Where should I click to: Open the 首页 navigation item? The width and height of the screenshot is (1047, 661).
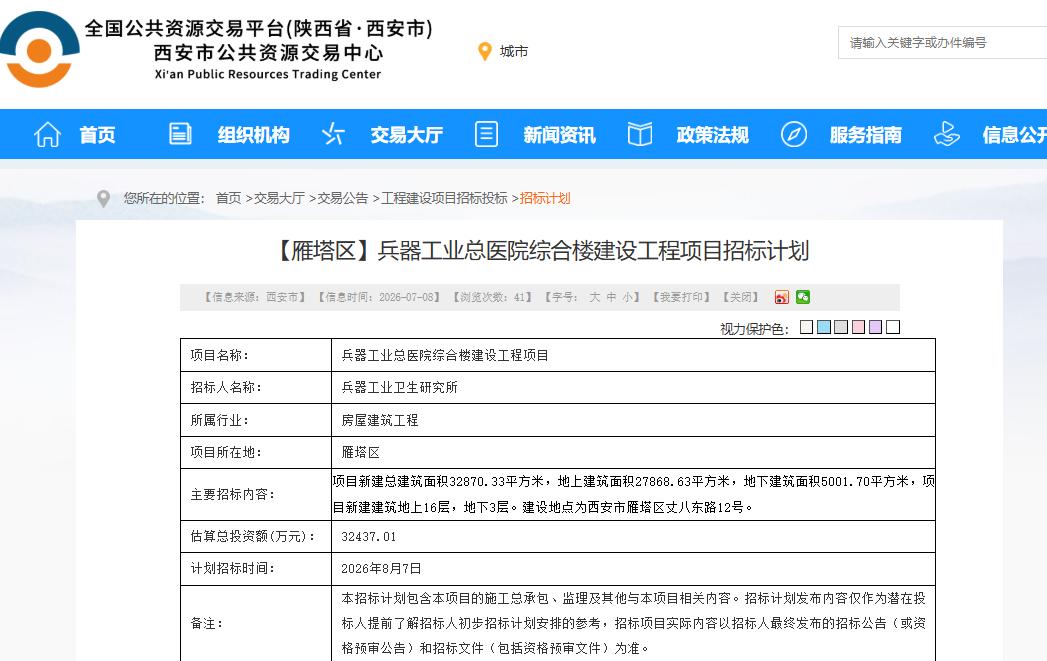(97, 135)
